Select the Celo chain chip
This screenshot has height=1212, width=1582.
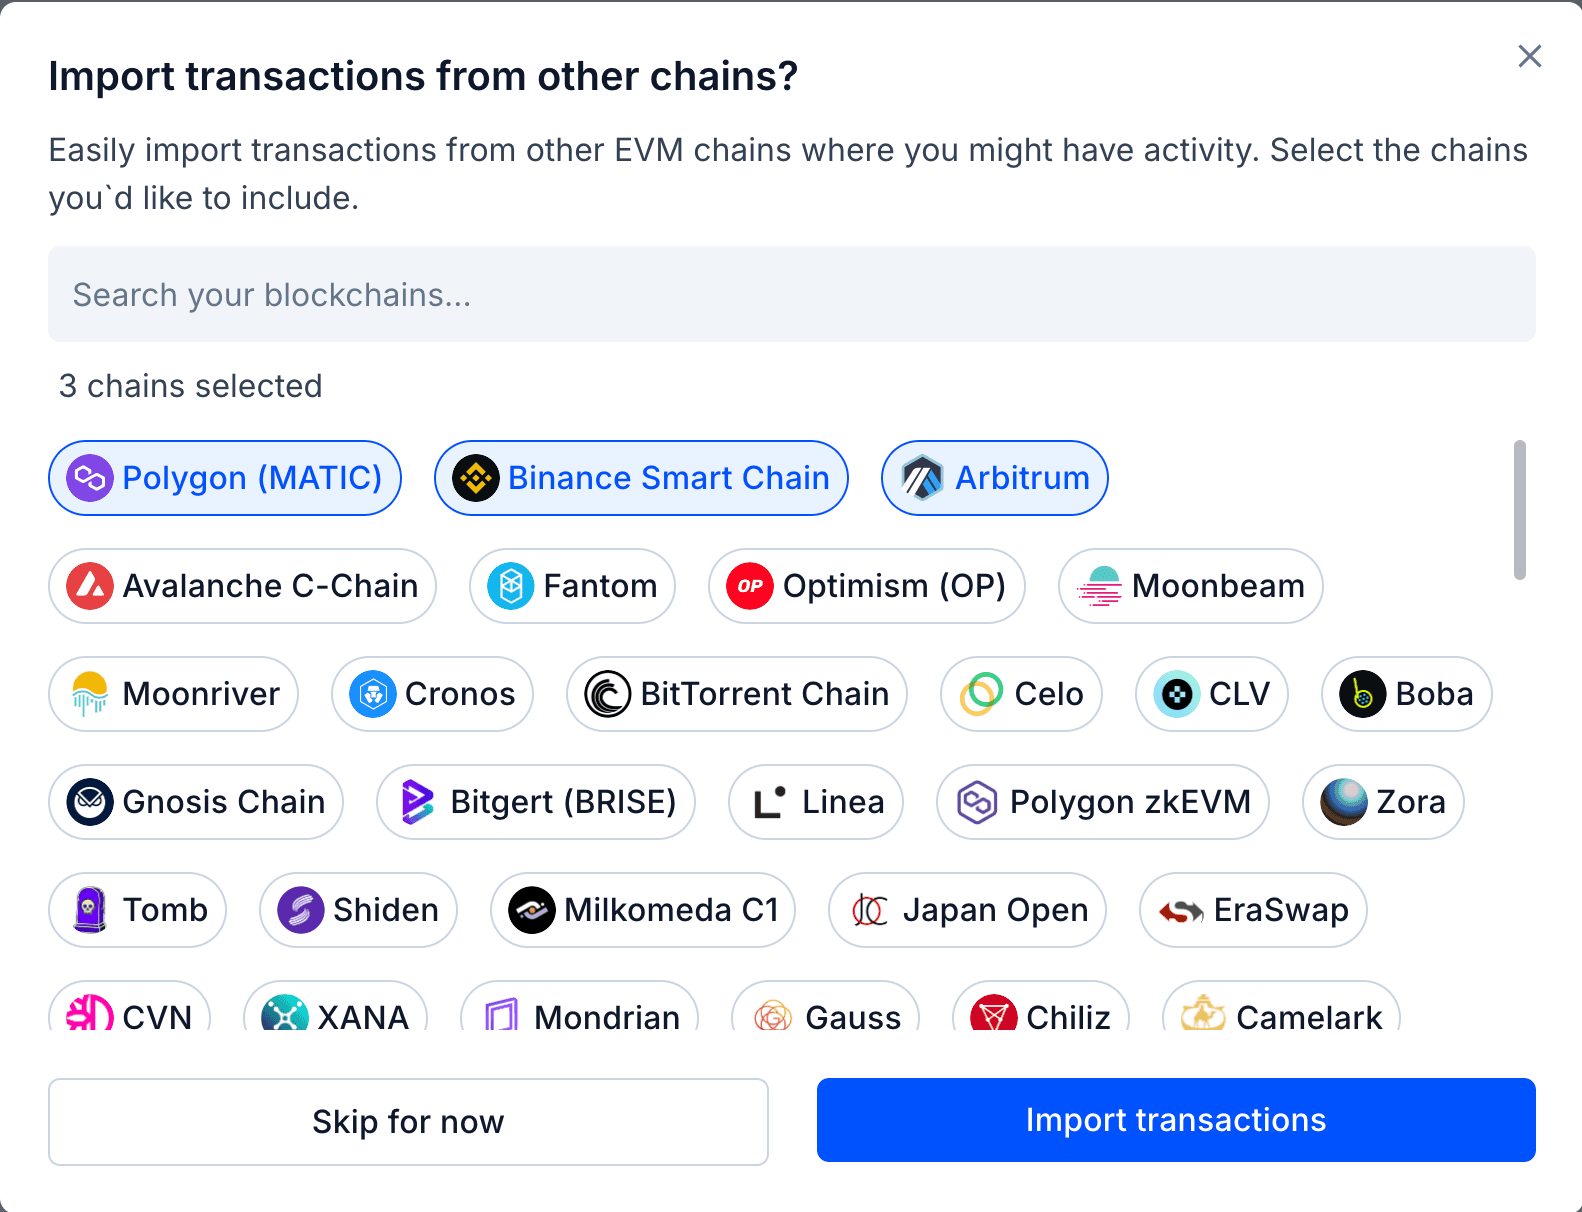tap(1021, 694)
